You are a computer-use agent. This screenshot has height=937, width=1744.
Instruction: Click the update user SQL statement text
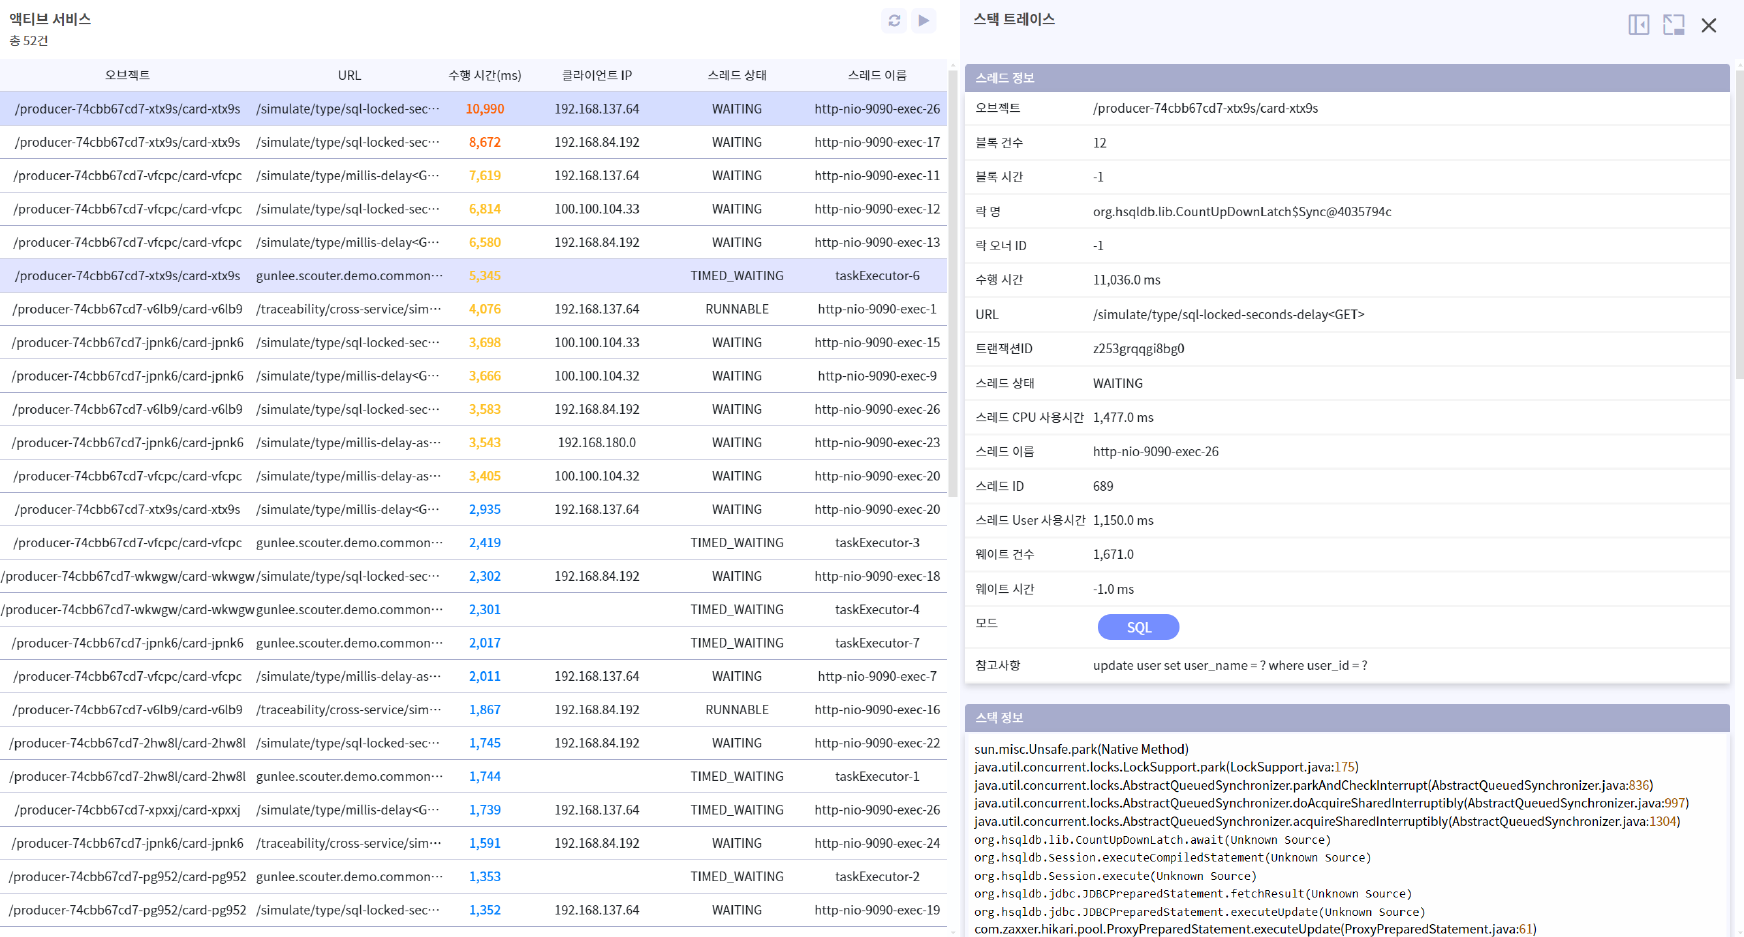[x=1230, y=666]
